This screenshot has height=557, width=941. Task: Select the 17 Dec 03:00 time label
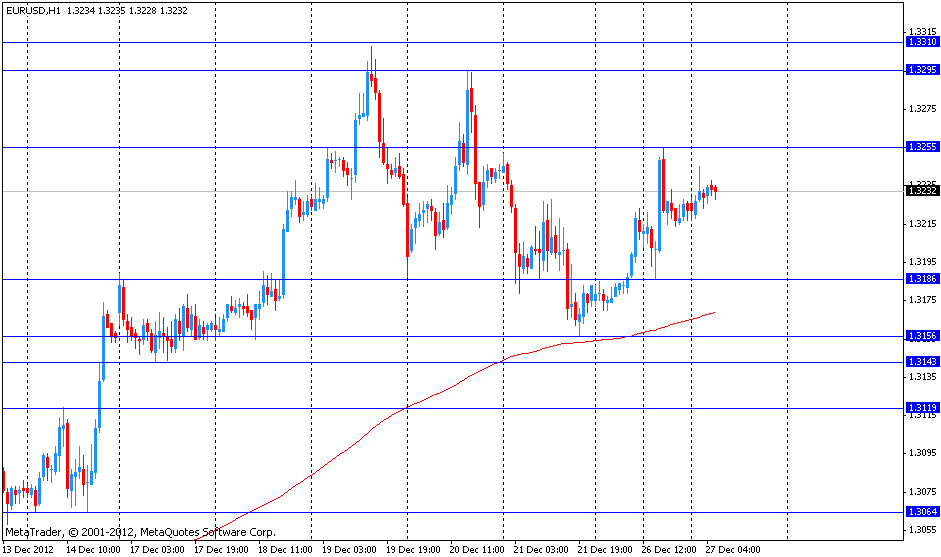click(157, 549)
